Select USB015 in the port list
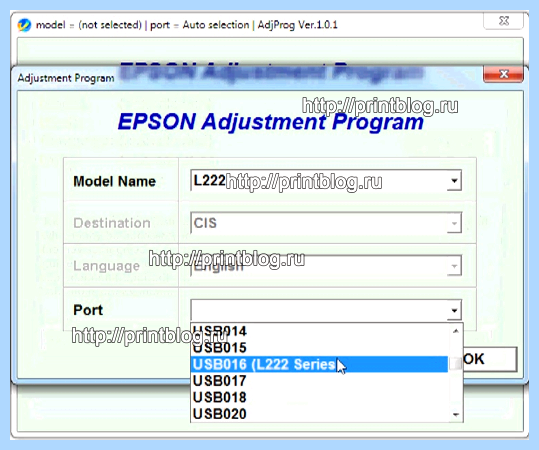539x450 pixels. pyautogui.click(x=319, y=348)
